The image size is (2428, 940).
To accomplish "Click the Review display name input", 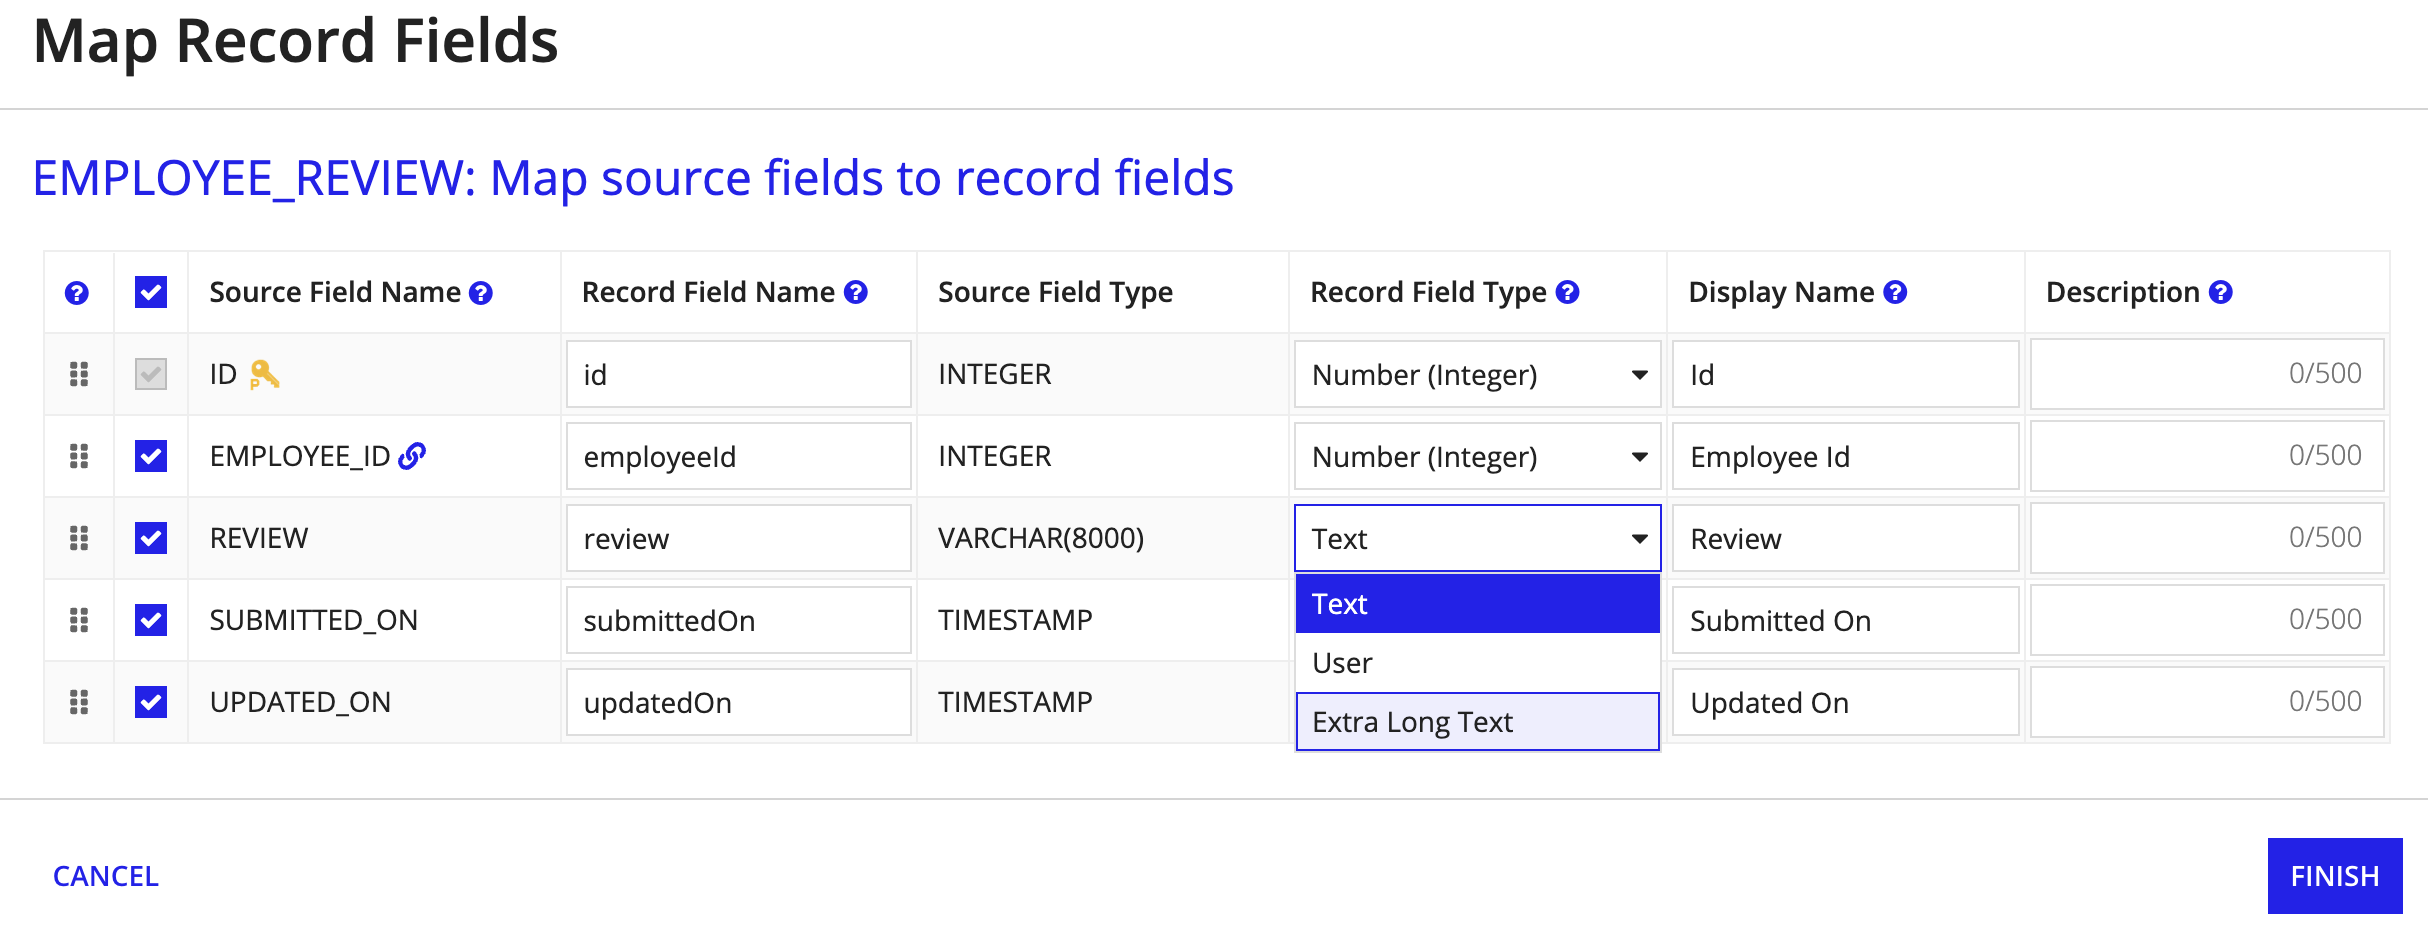I will pos(1846,538).
